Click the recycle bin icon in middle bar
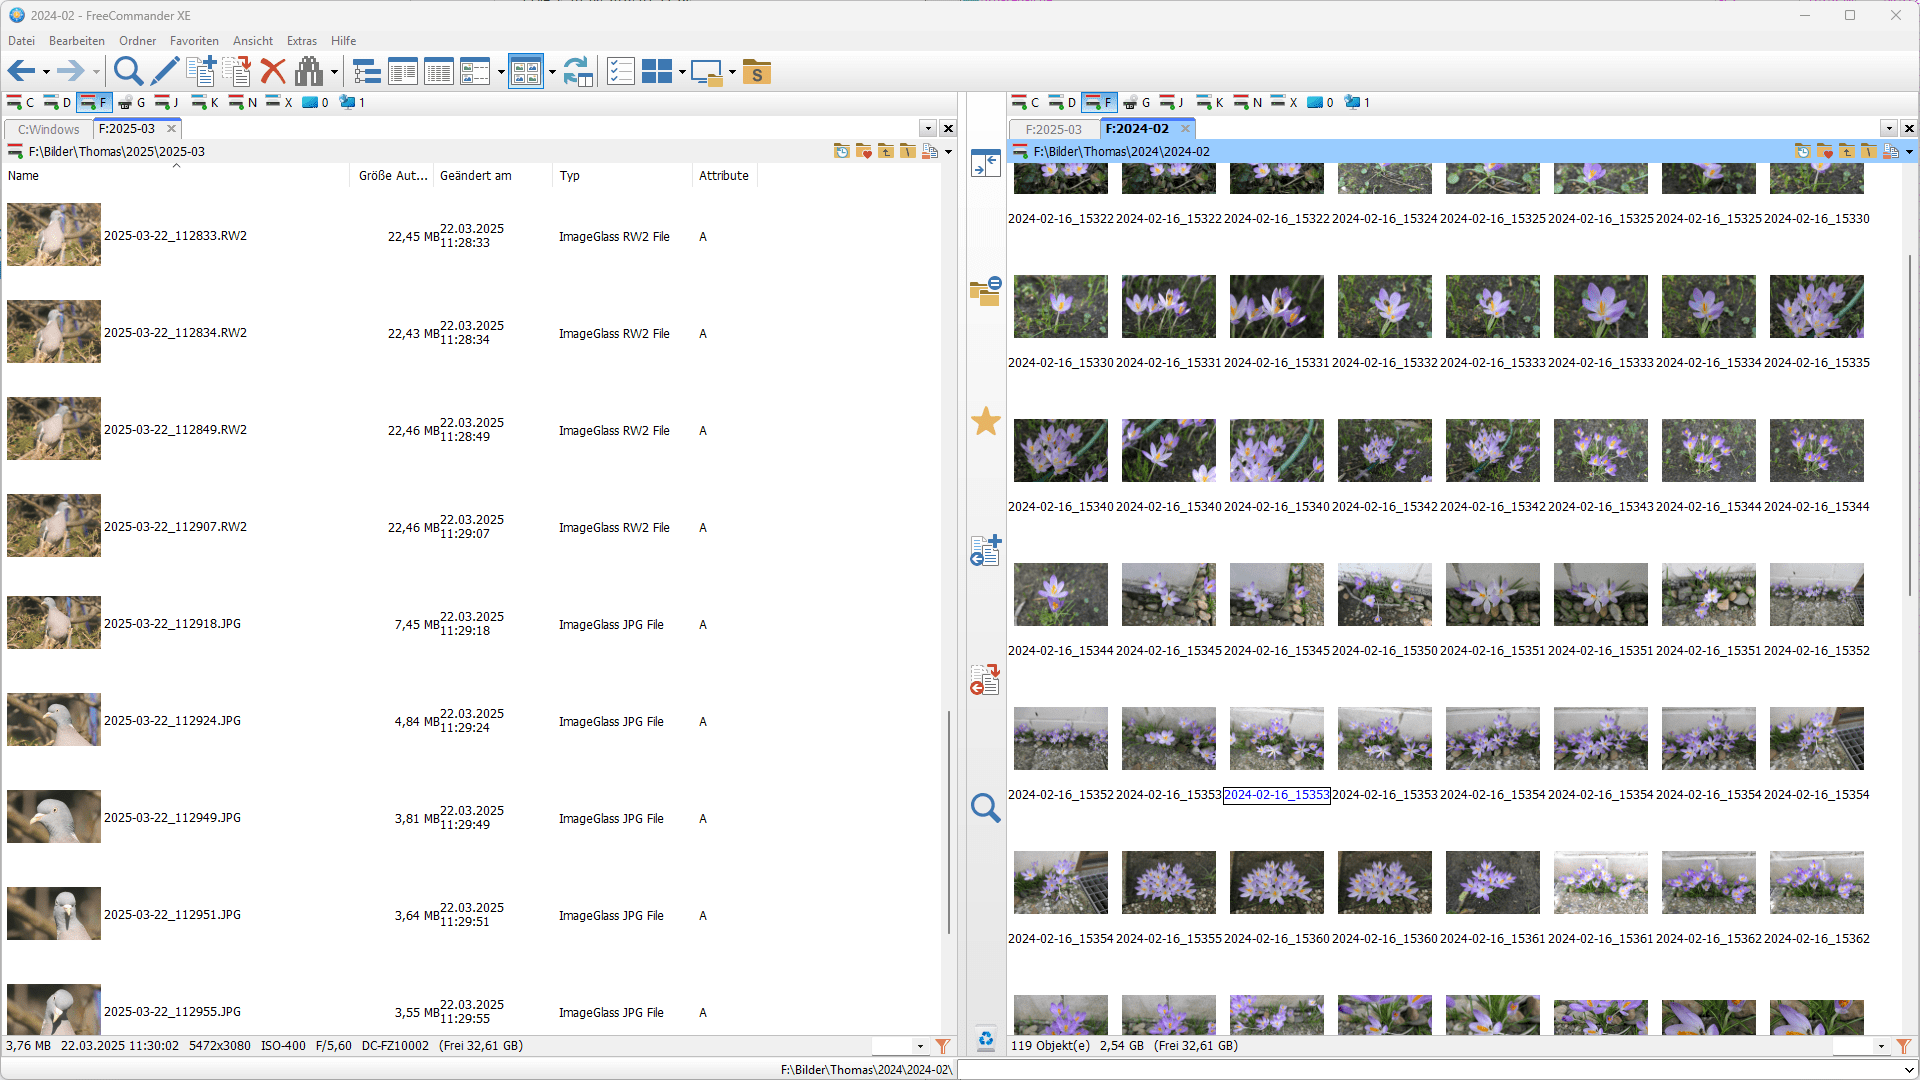The image size is (1920, 1080). pos(986,1040)
